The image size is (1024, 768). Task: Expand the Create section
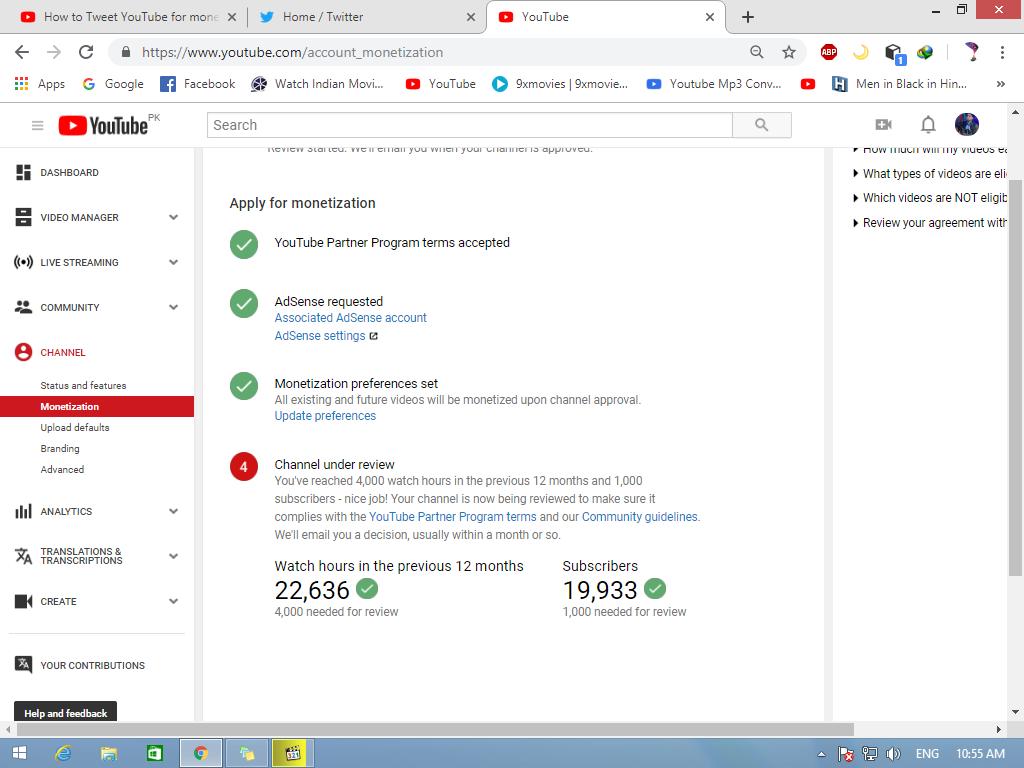[x=173, y=601]
